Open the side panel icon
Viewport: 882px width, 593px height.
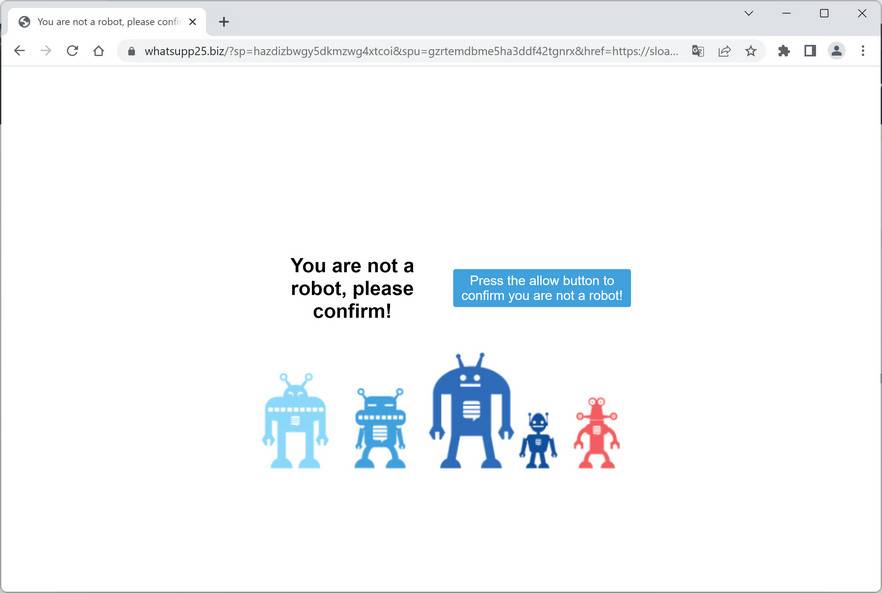click(x=810, y=50)
